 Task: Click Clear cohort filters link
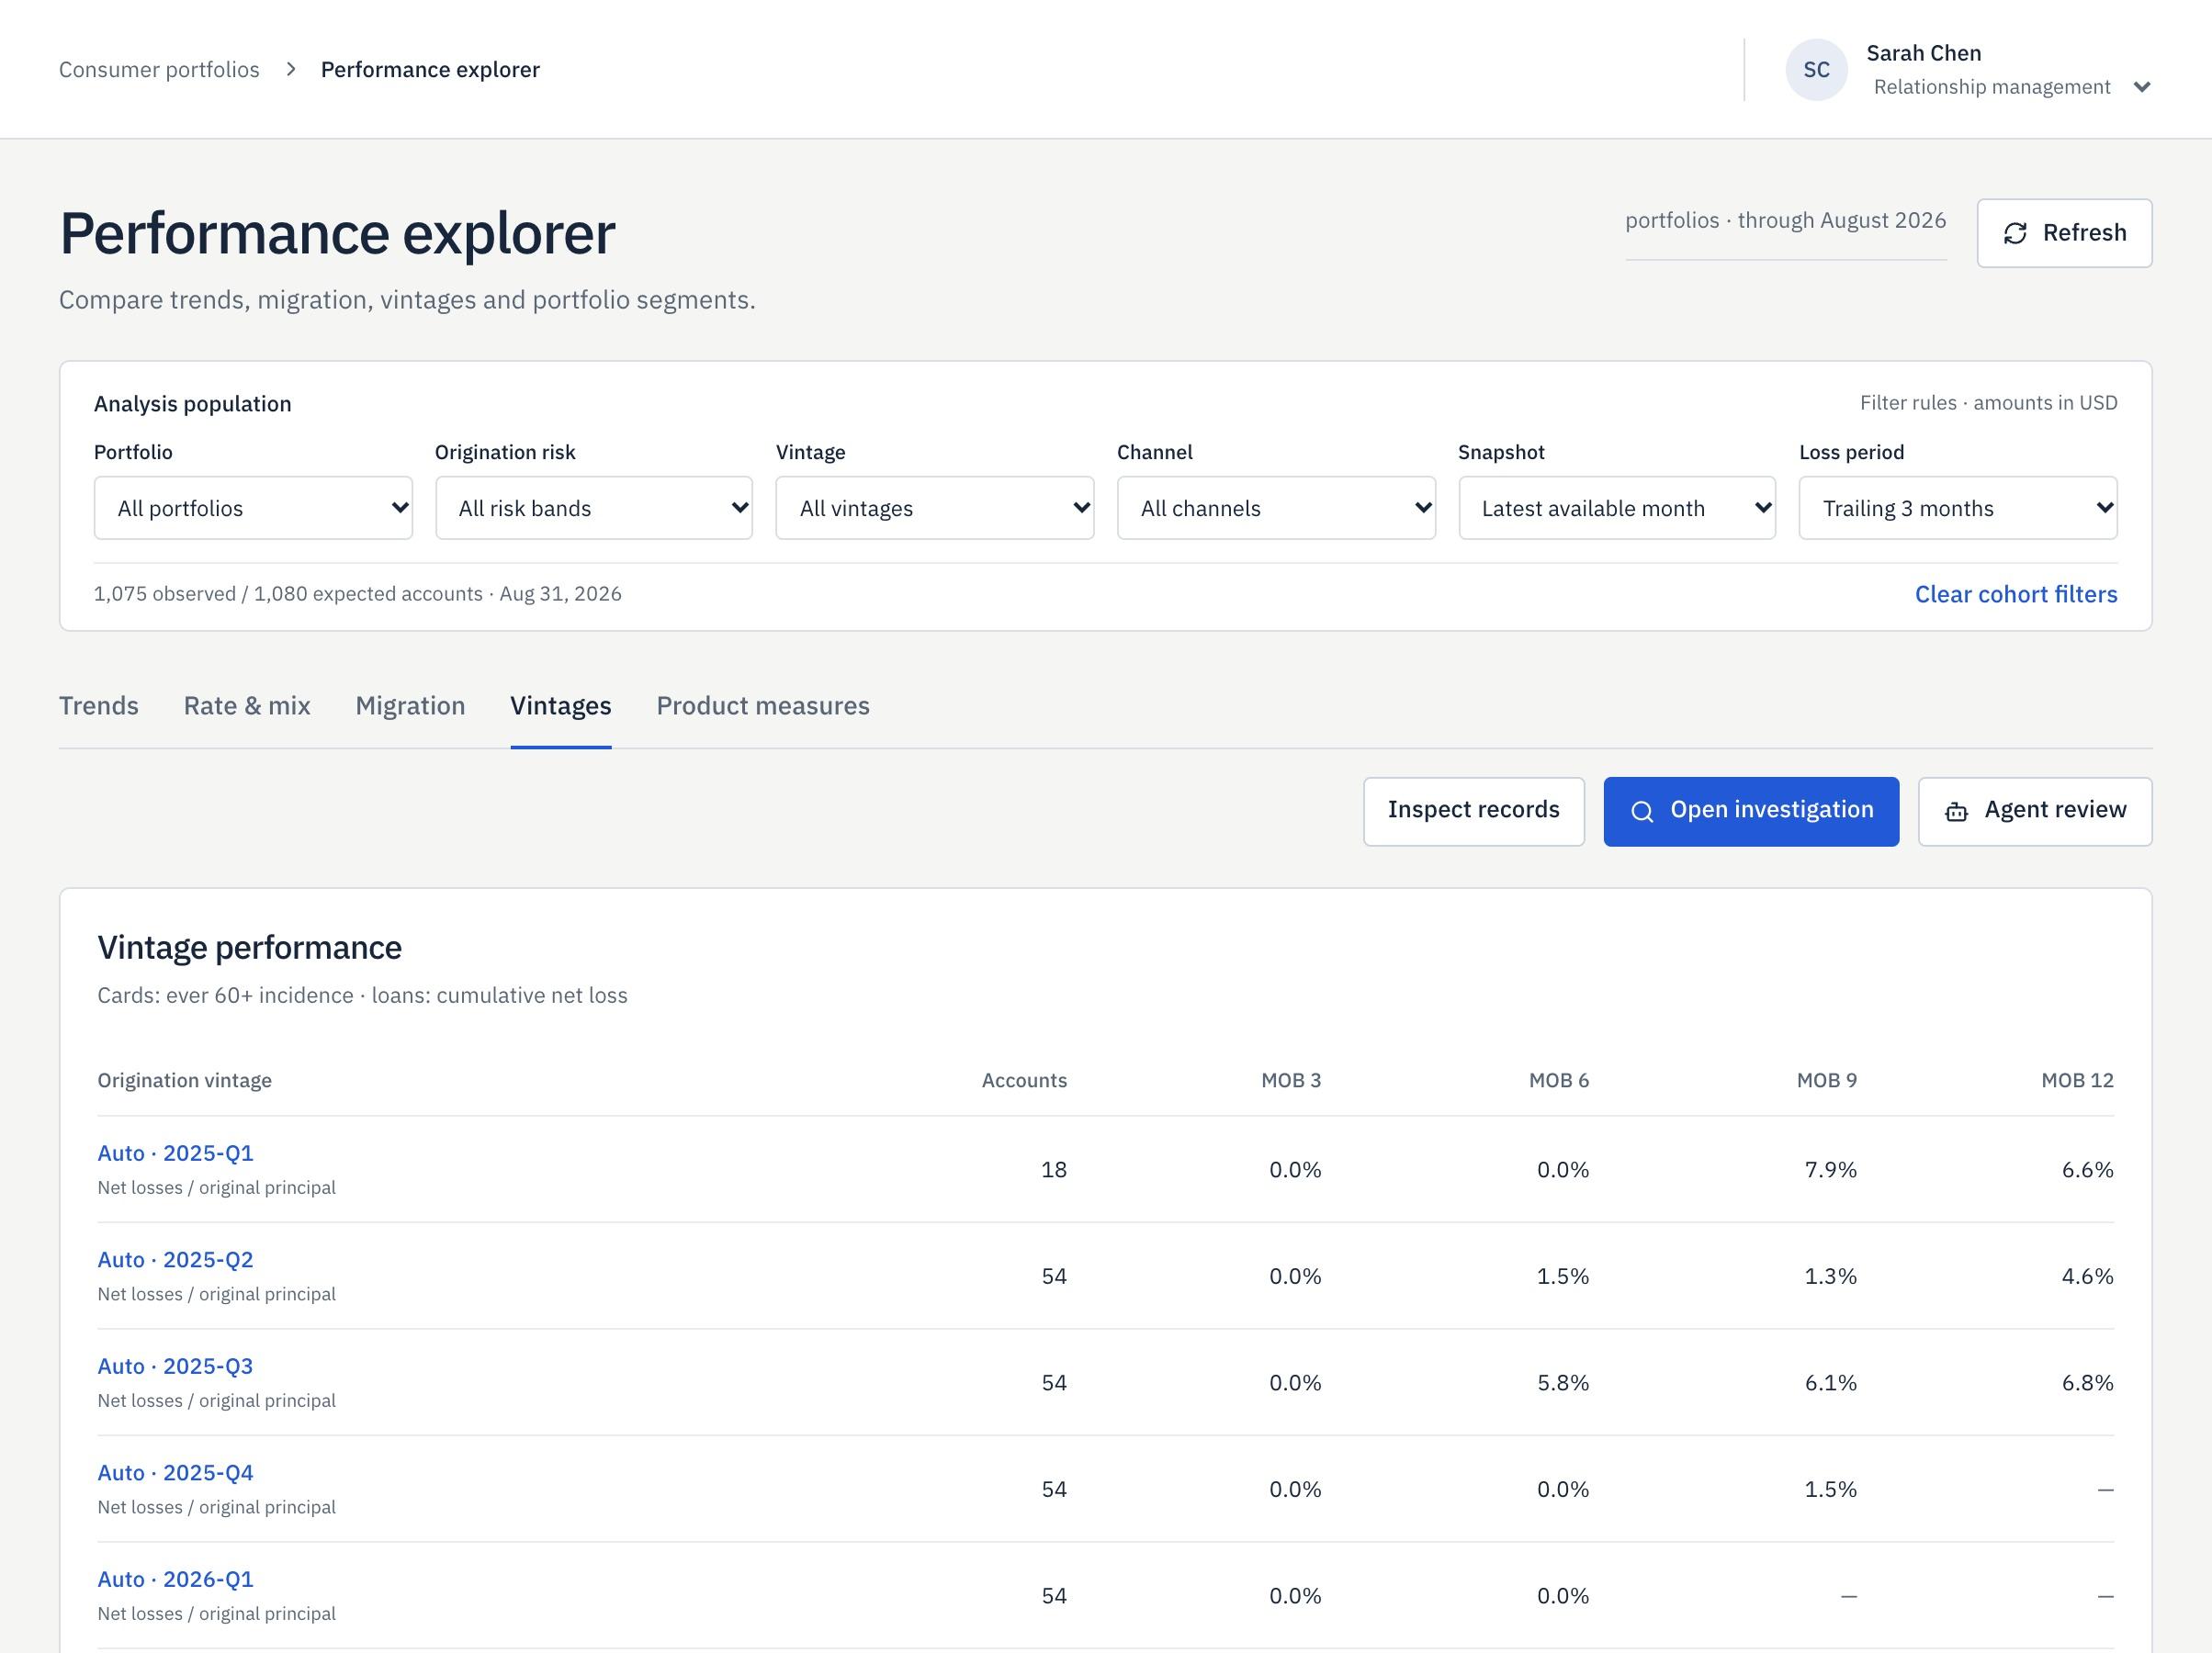[2016, 594]
